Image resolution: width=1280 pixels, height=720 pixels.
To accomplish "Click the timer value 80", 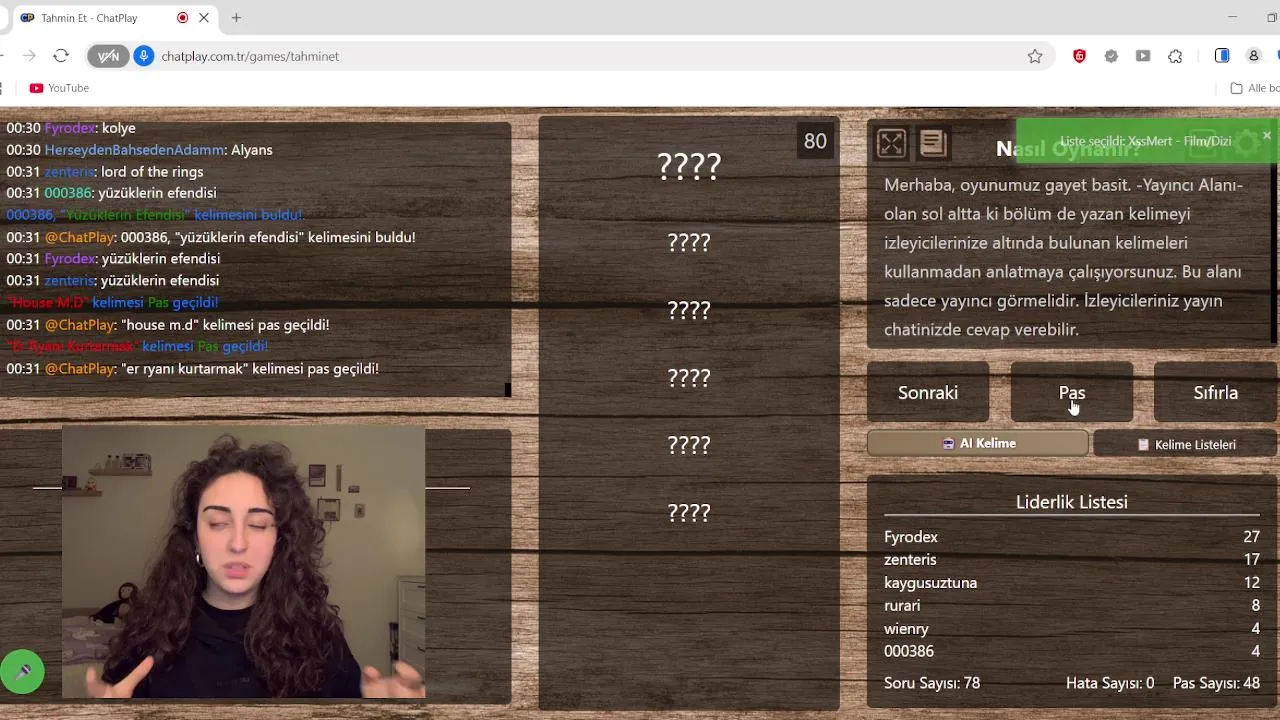I will 815,141.
